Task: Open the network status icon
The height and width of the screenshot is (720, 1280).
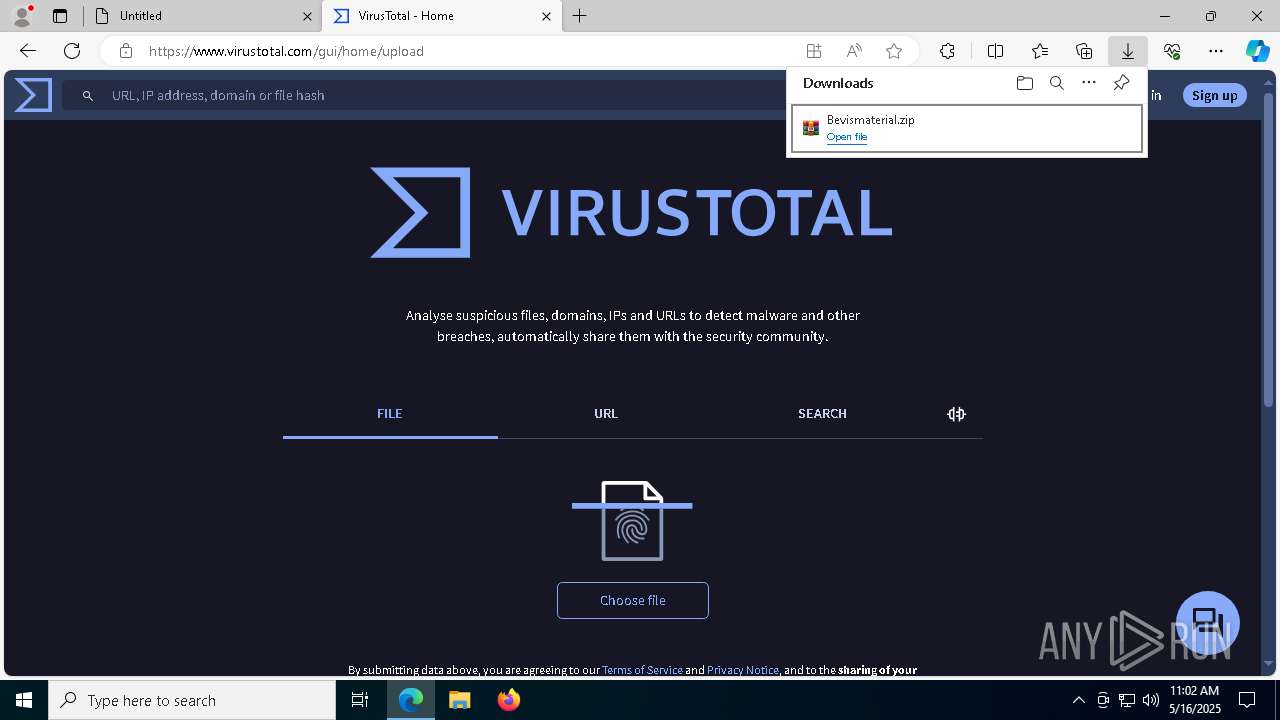Action: (x=1126, y=700)
